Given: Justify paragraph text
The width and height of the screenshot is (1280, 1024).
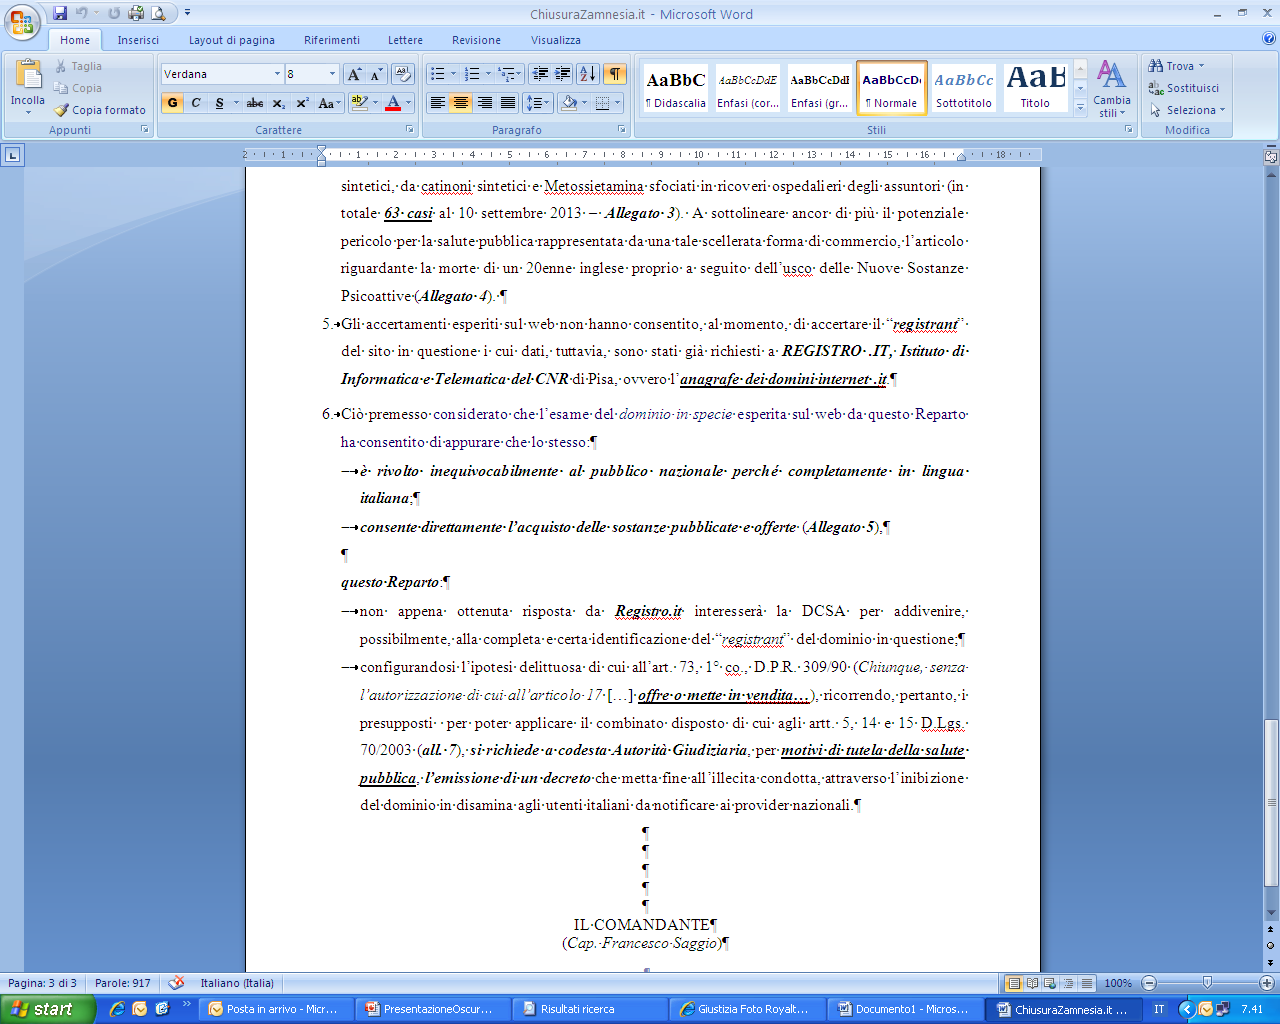Looking at the screenshot, I should coord(508,103).
